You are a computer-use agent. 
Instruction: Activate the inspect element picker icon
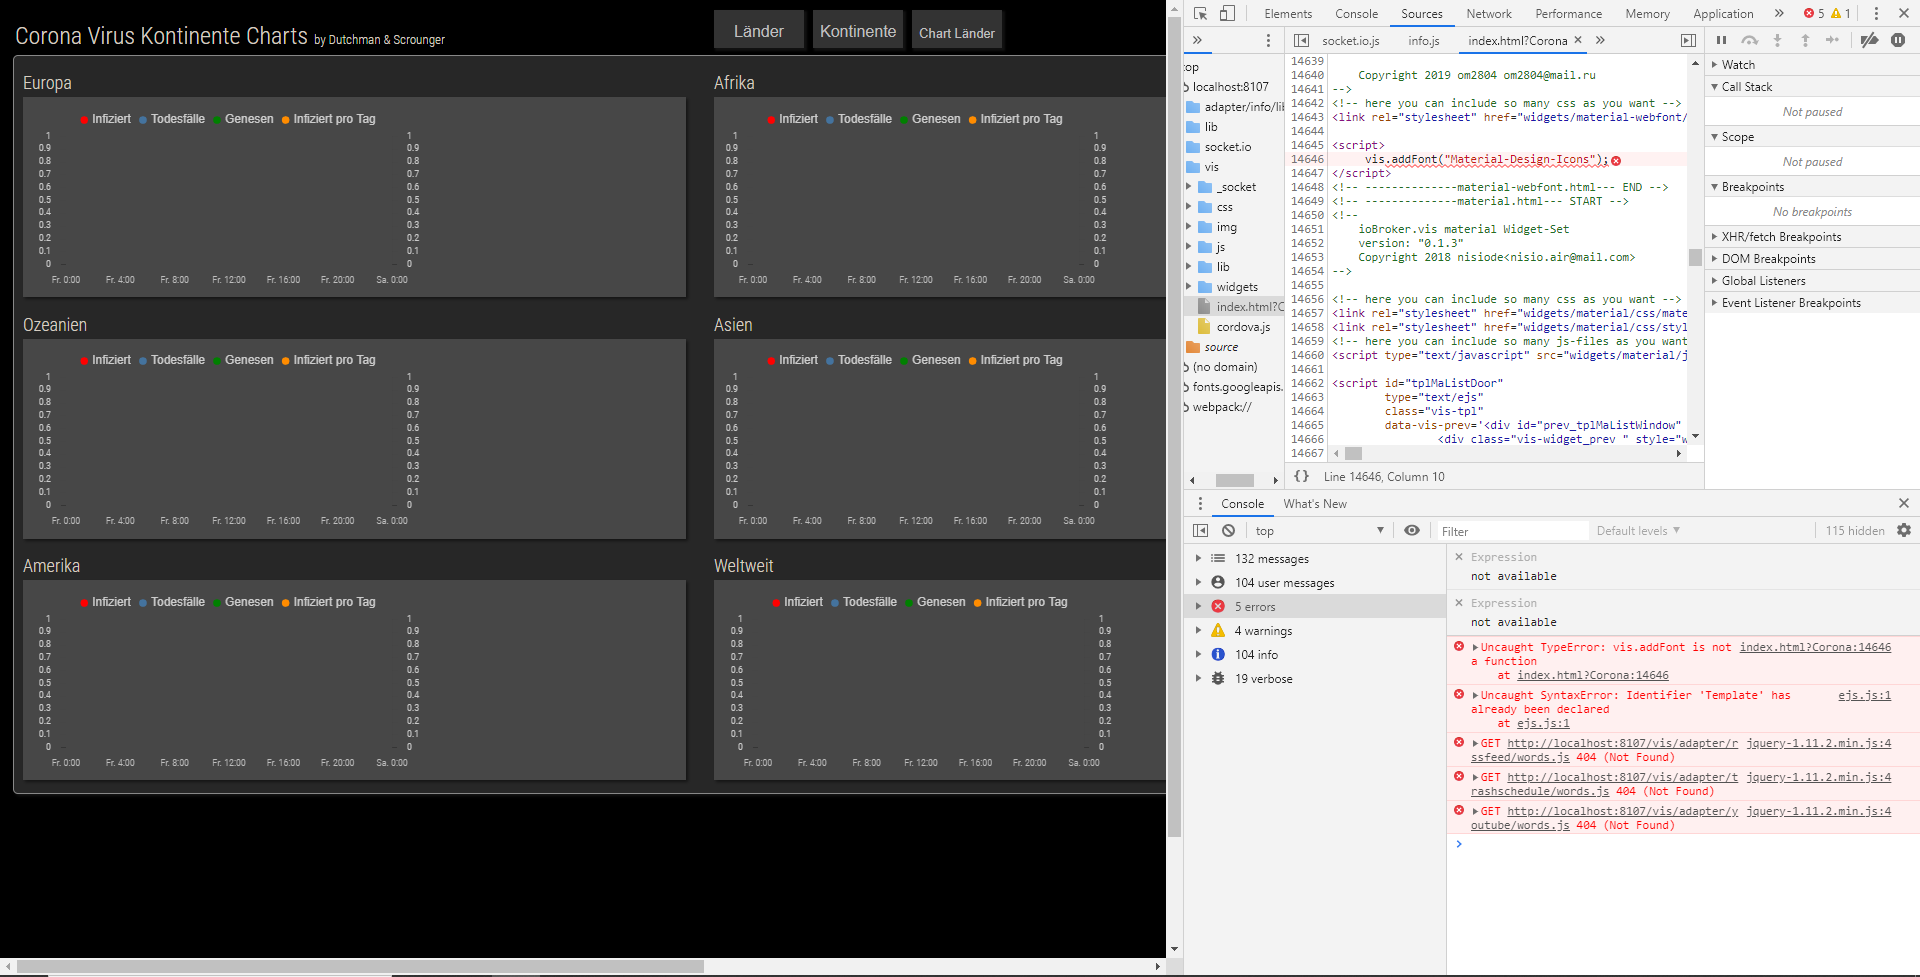tap(1200, 13)
